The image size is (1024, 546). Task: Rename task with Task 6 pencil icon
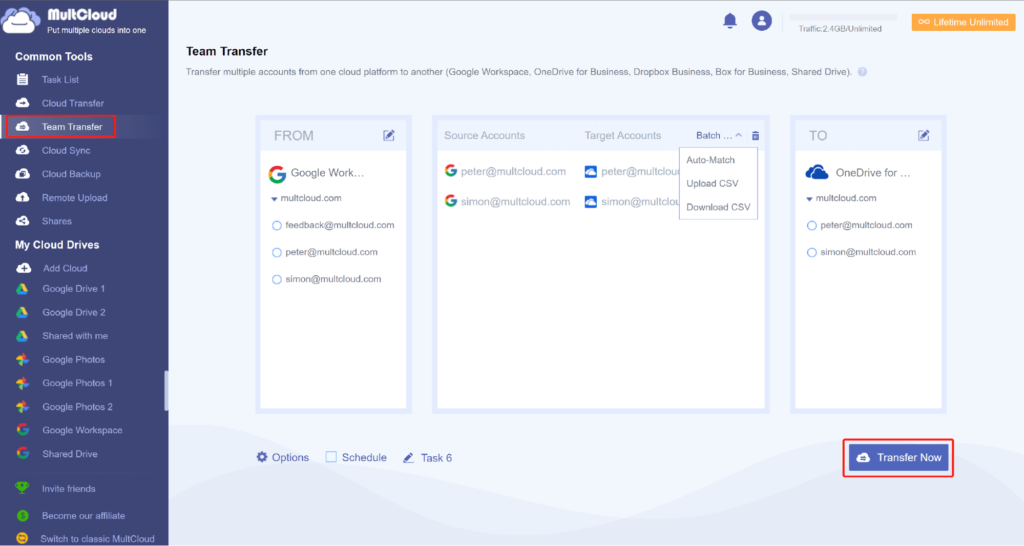pyautogui.click(x=408, y=458)
